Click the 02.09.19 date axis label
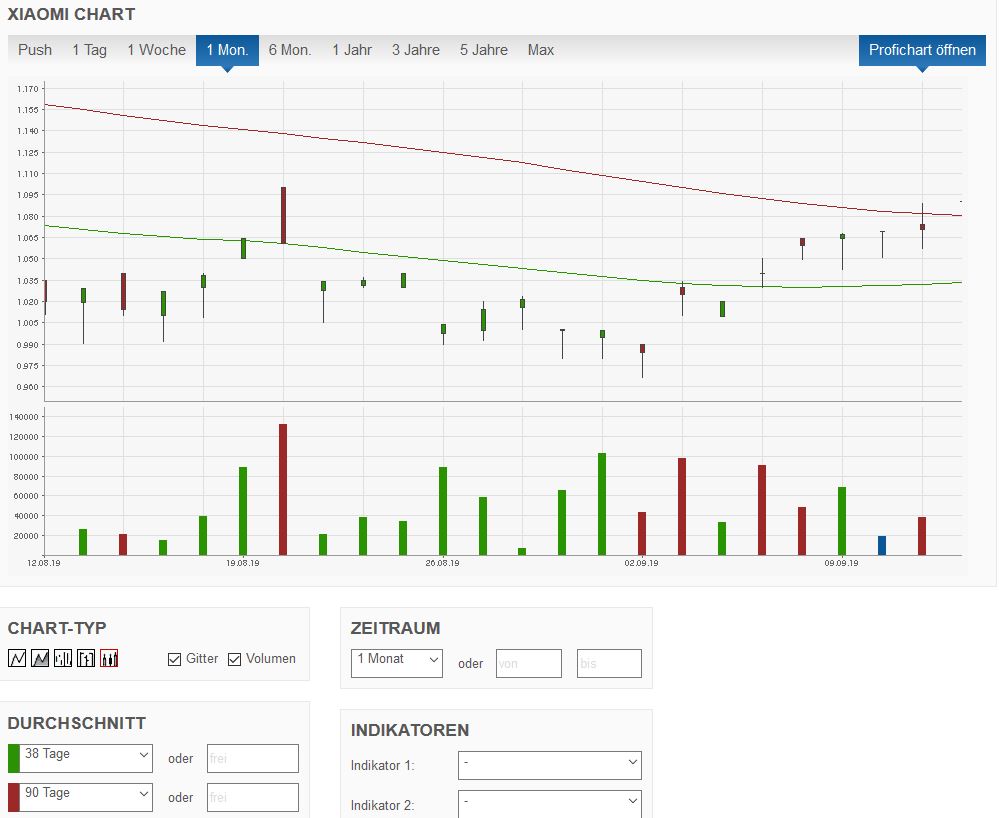Screen dimensions: 999x818 (x=642, y=563)
